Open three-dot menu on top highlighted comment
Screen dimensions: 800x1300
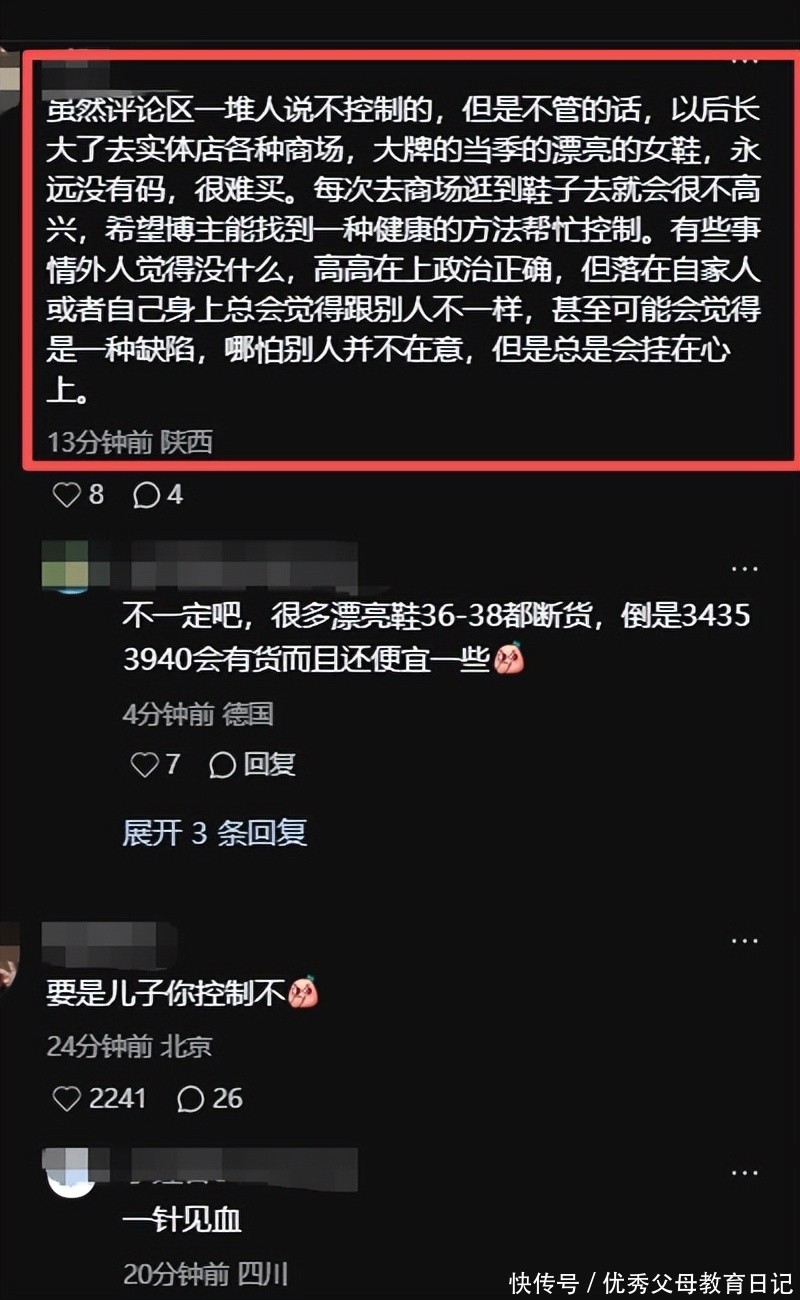tap(744, 62)
